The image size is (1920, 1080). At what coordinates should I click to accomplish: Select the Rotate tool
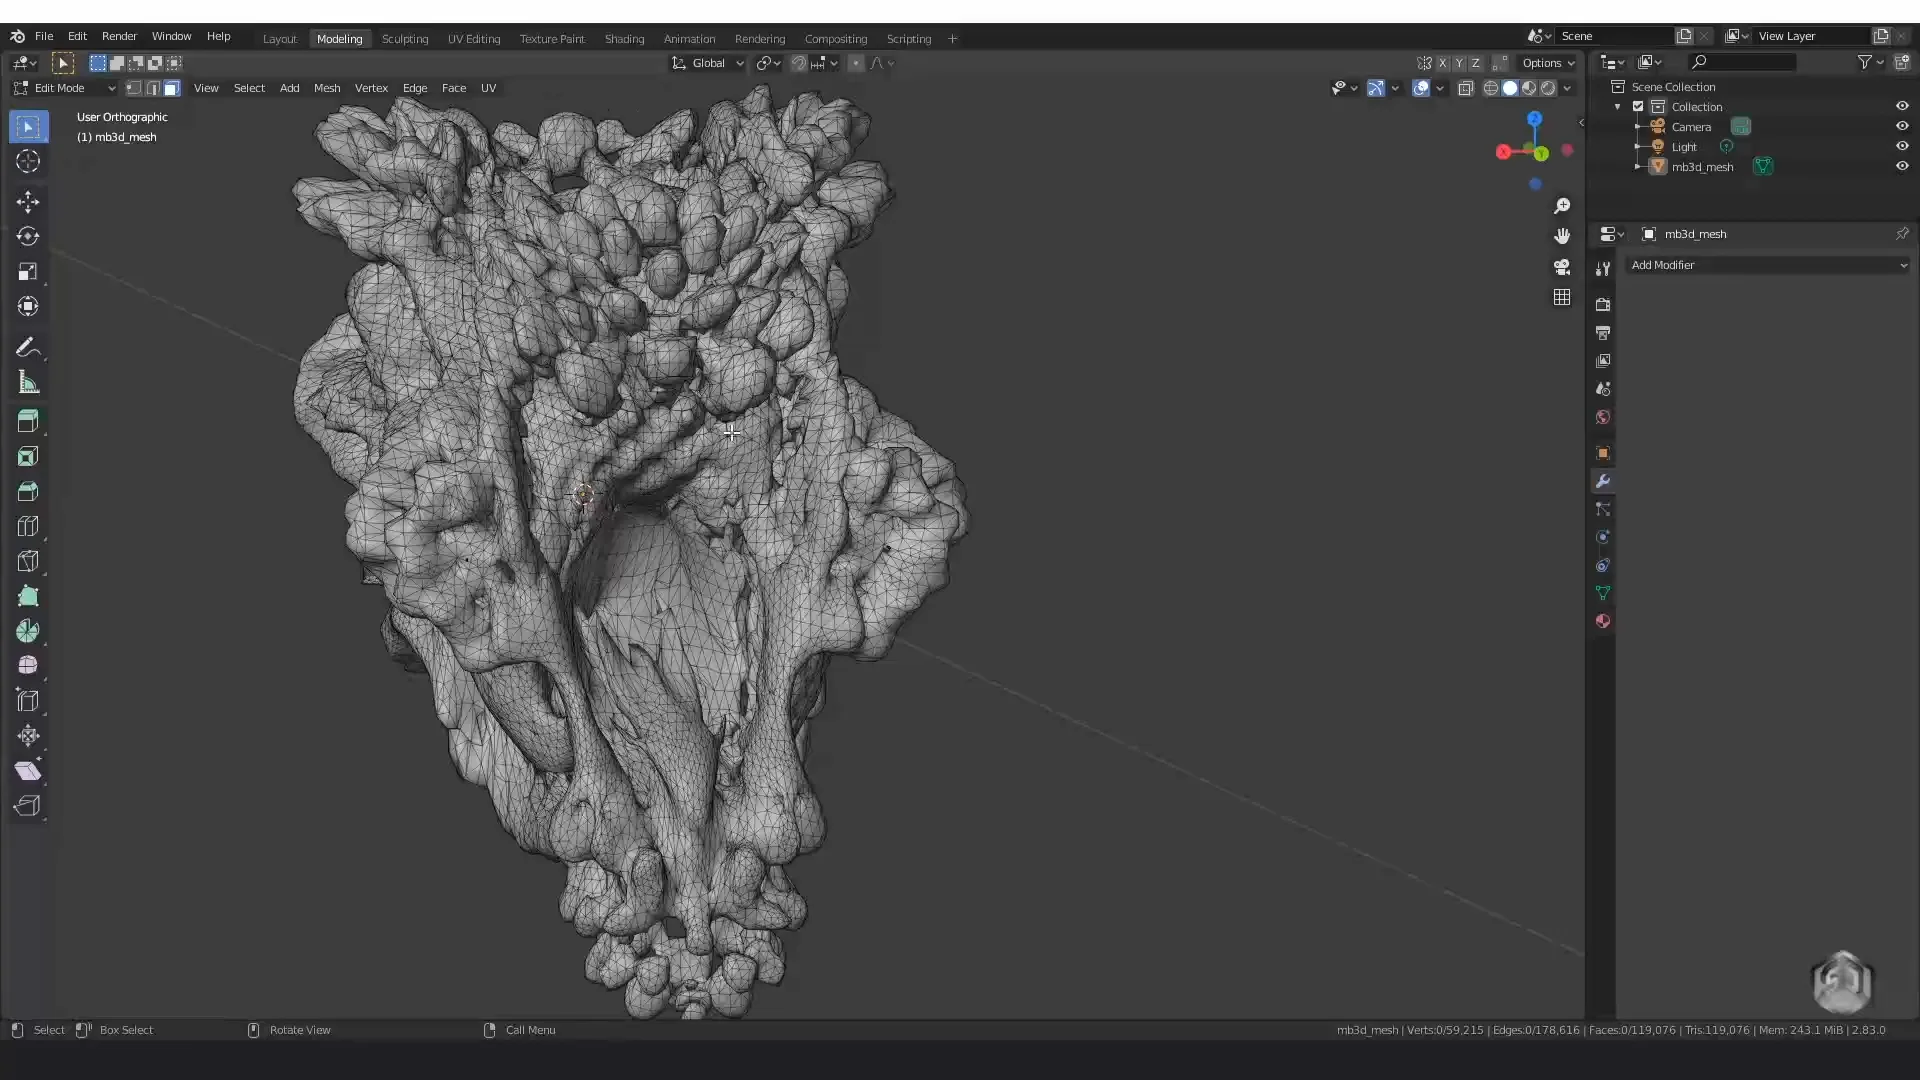[28, 236]
